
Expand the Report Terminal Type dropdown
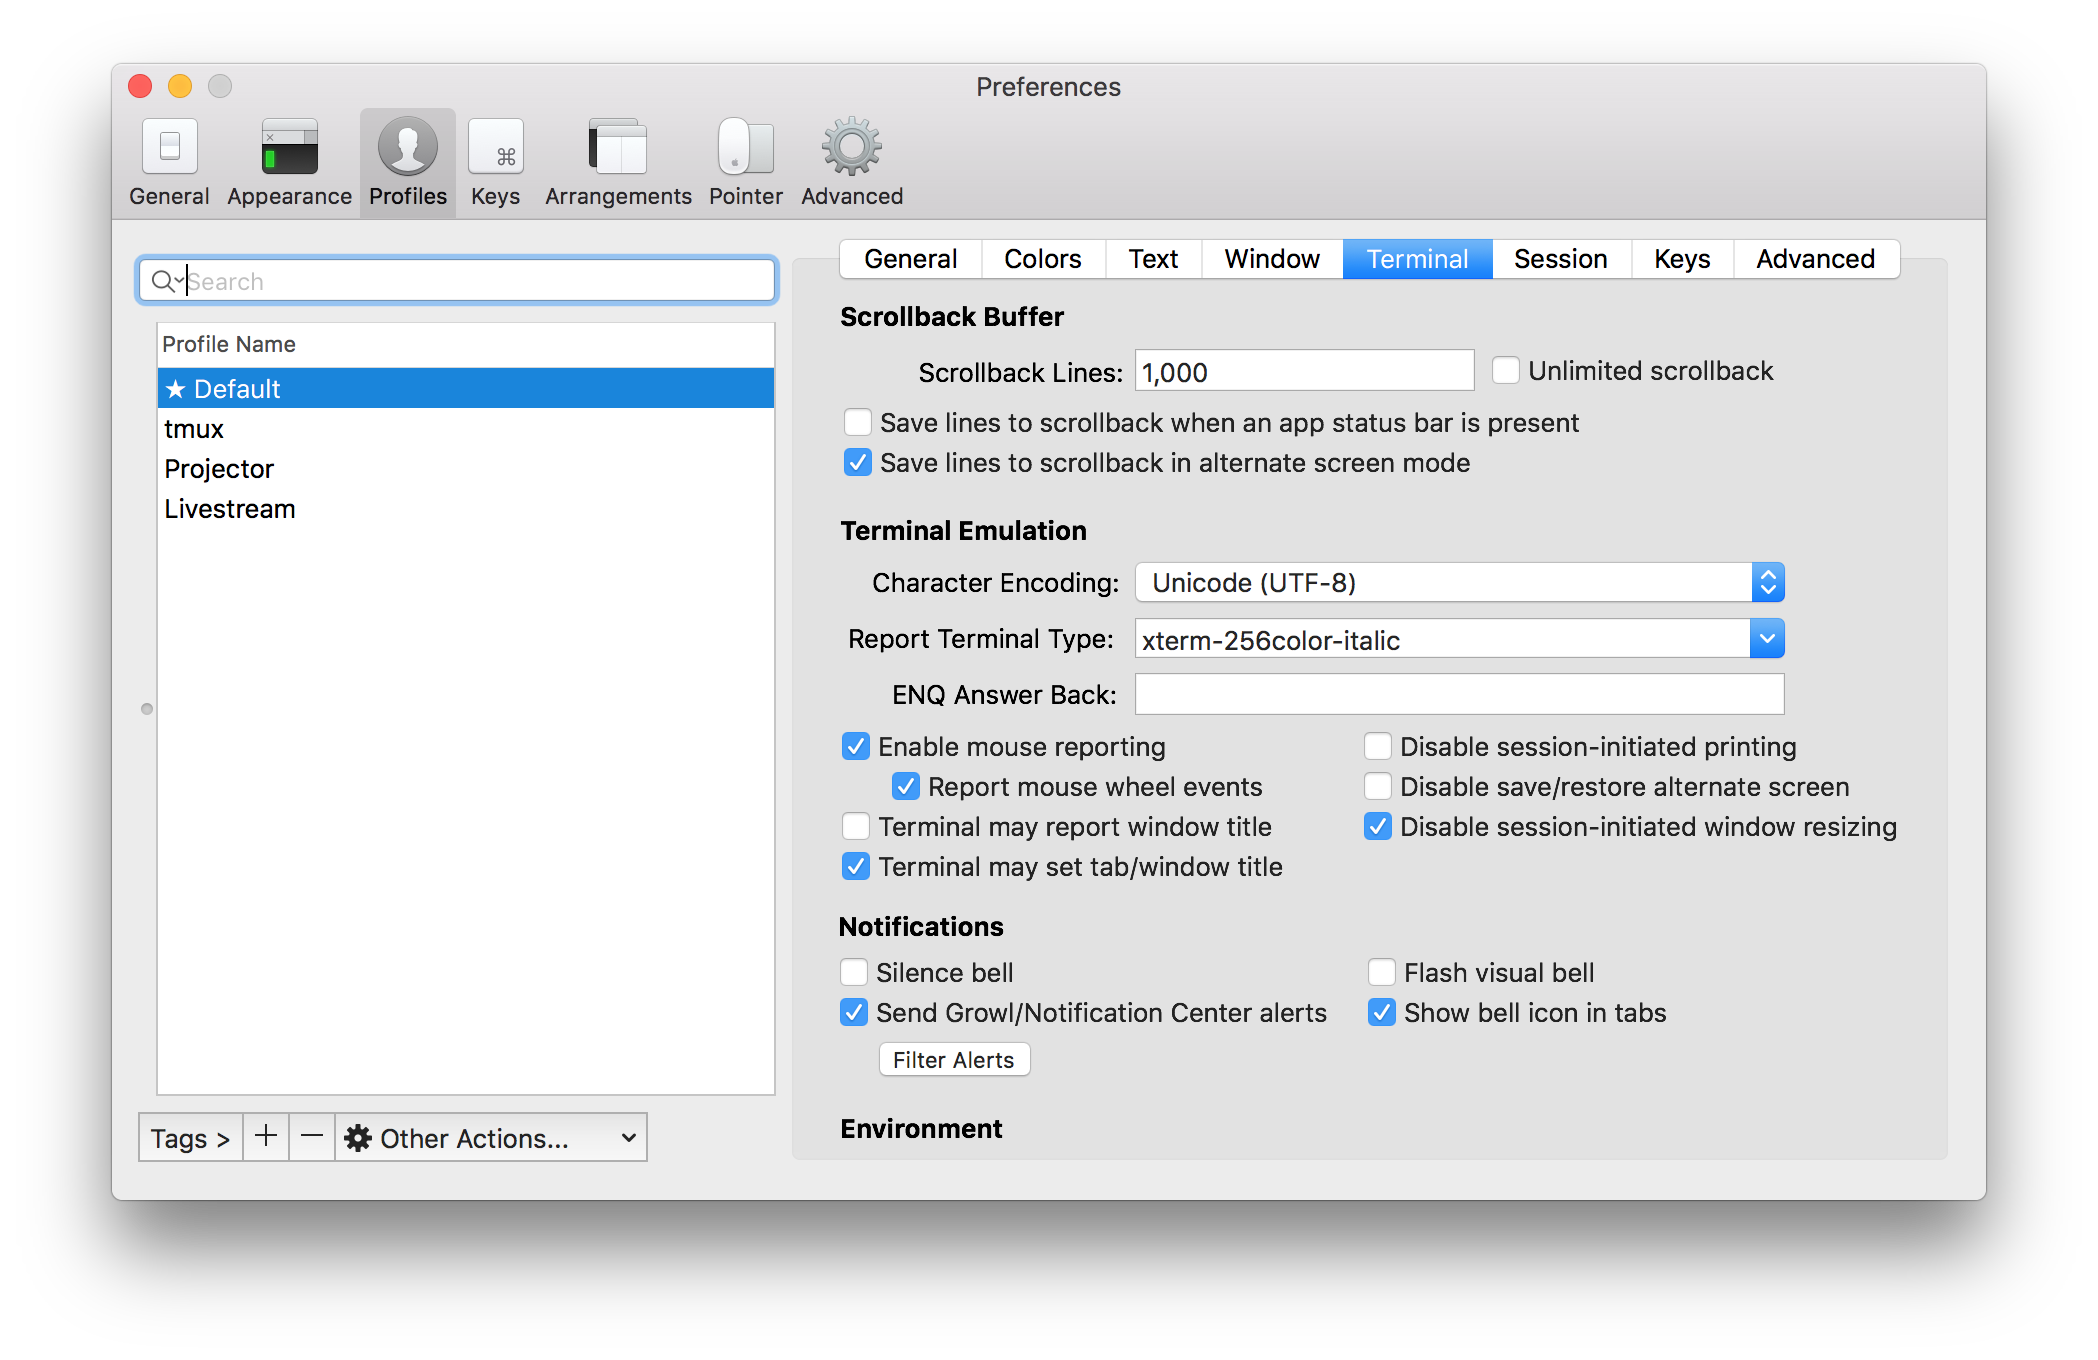pos(1765,639)
